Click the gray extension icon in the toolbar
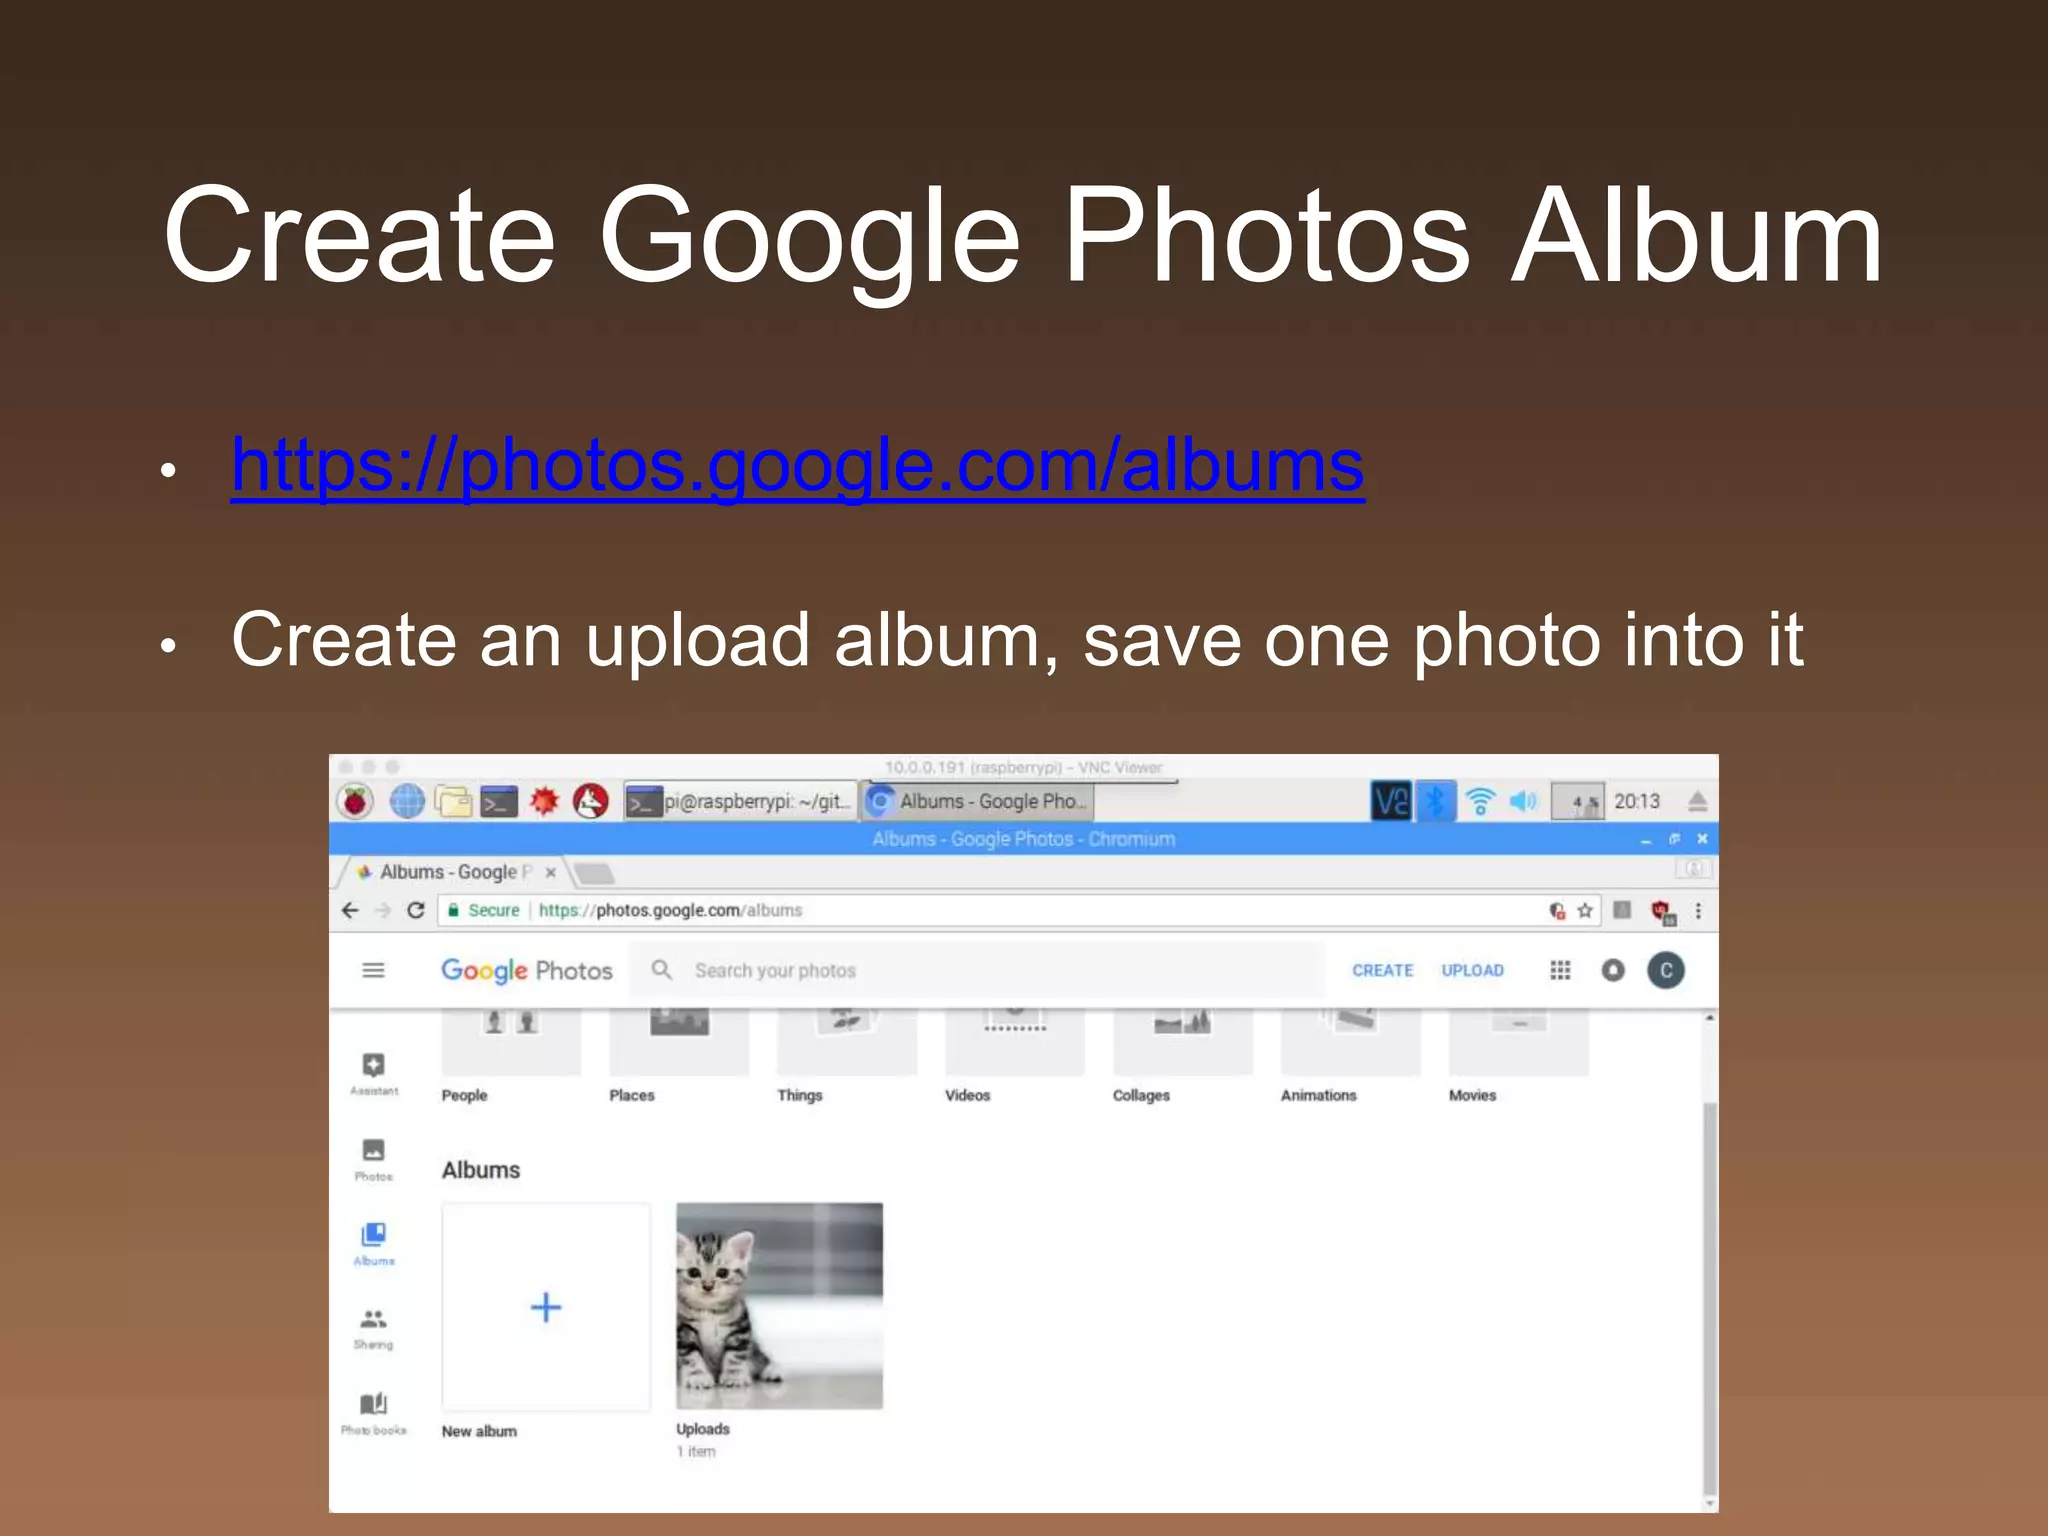Viewport: 2048px width, 1536px height. (x=1623, y=910)
